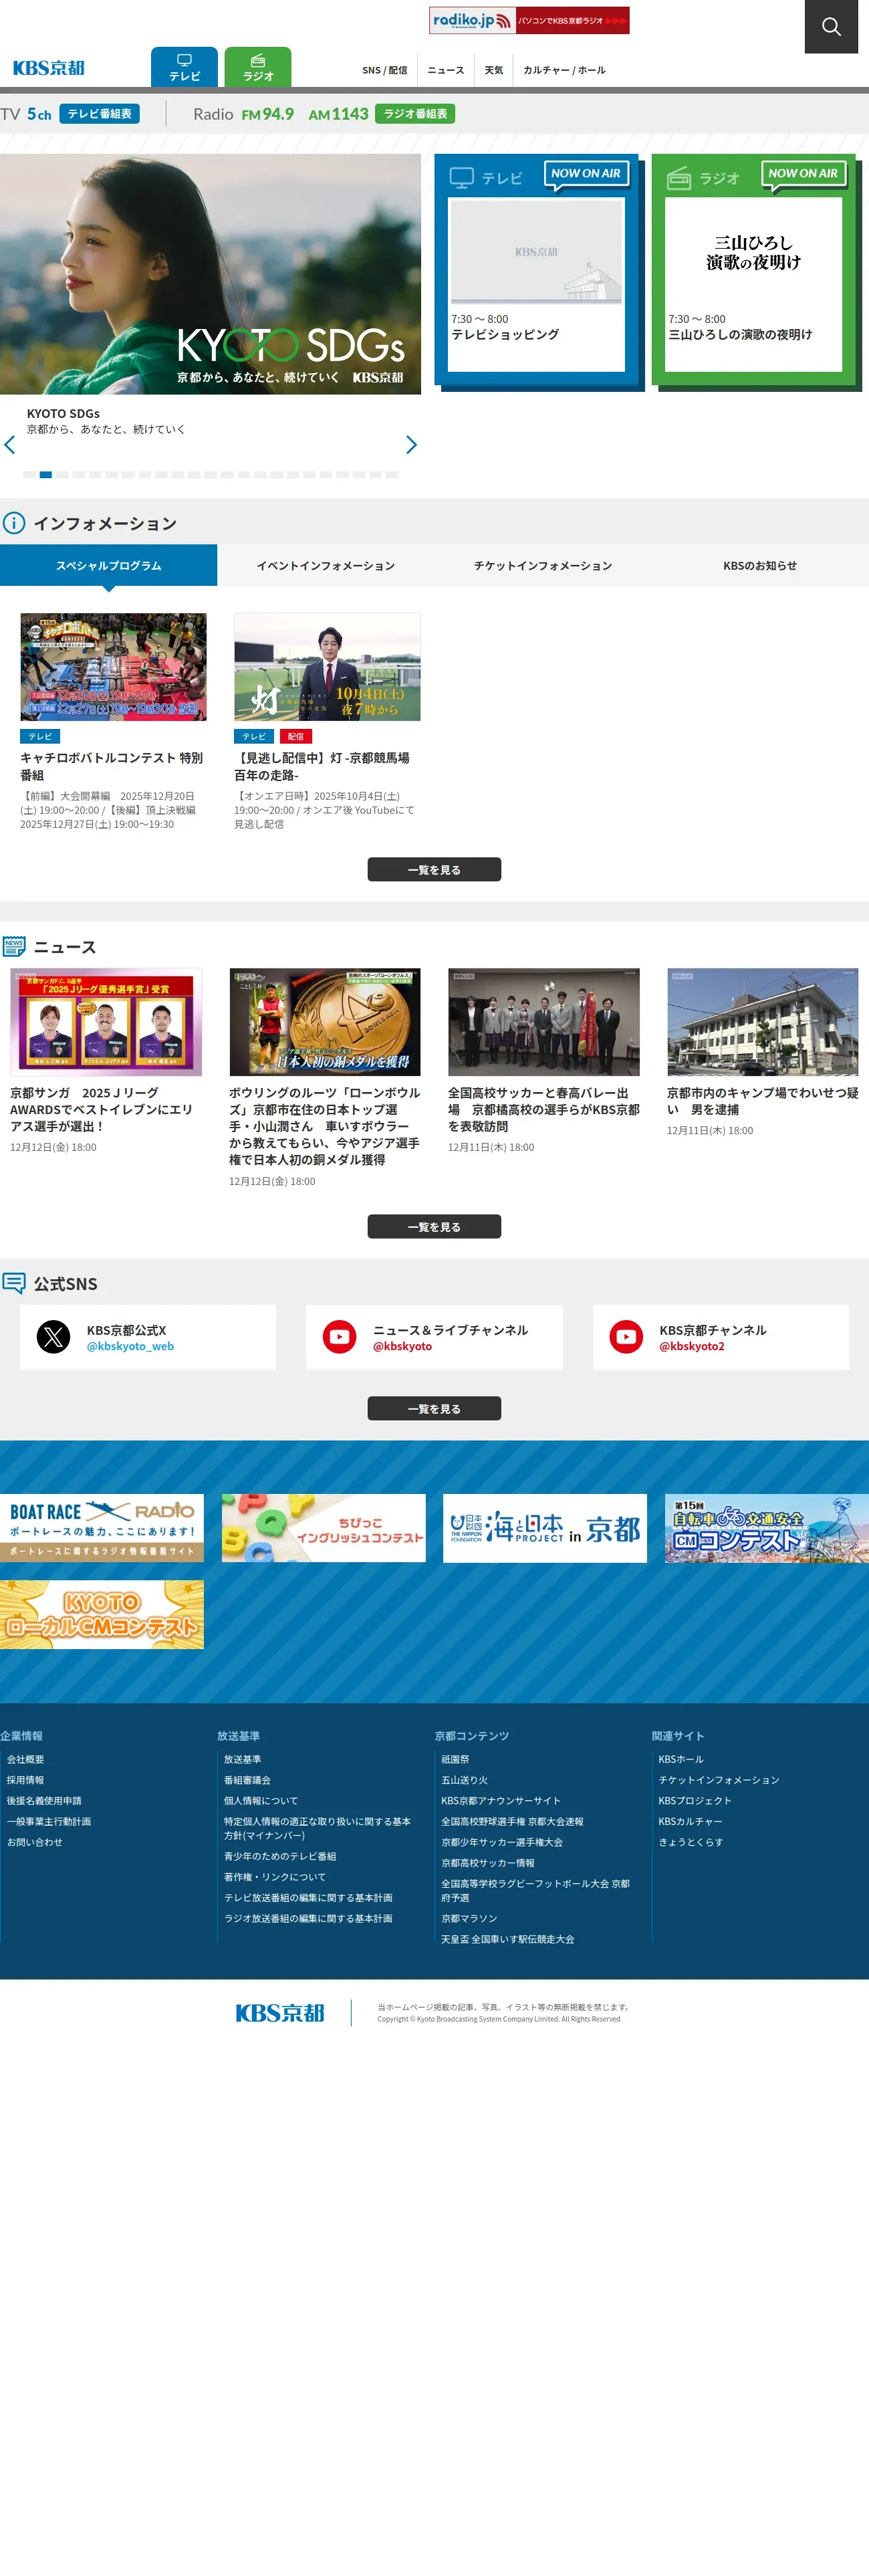
Task: Open 灯 -京都競馬場 百年の走路 thumbnail
Action: 327,667
